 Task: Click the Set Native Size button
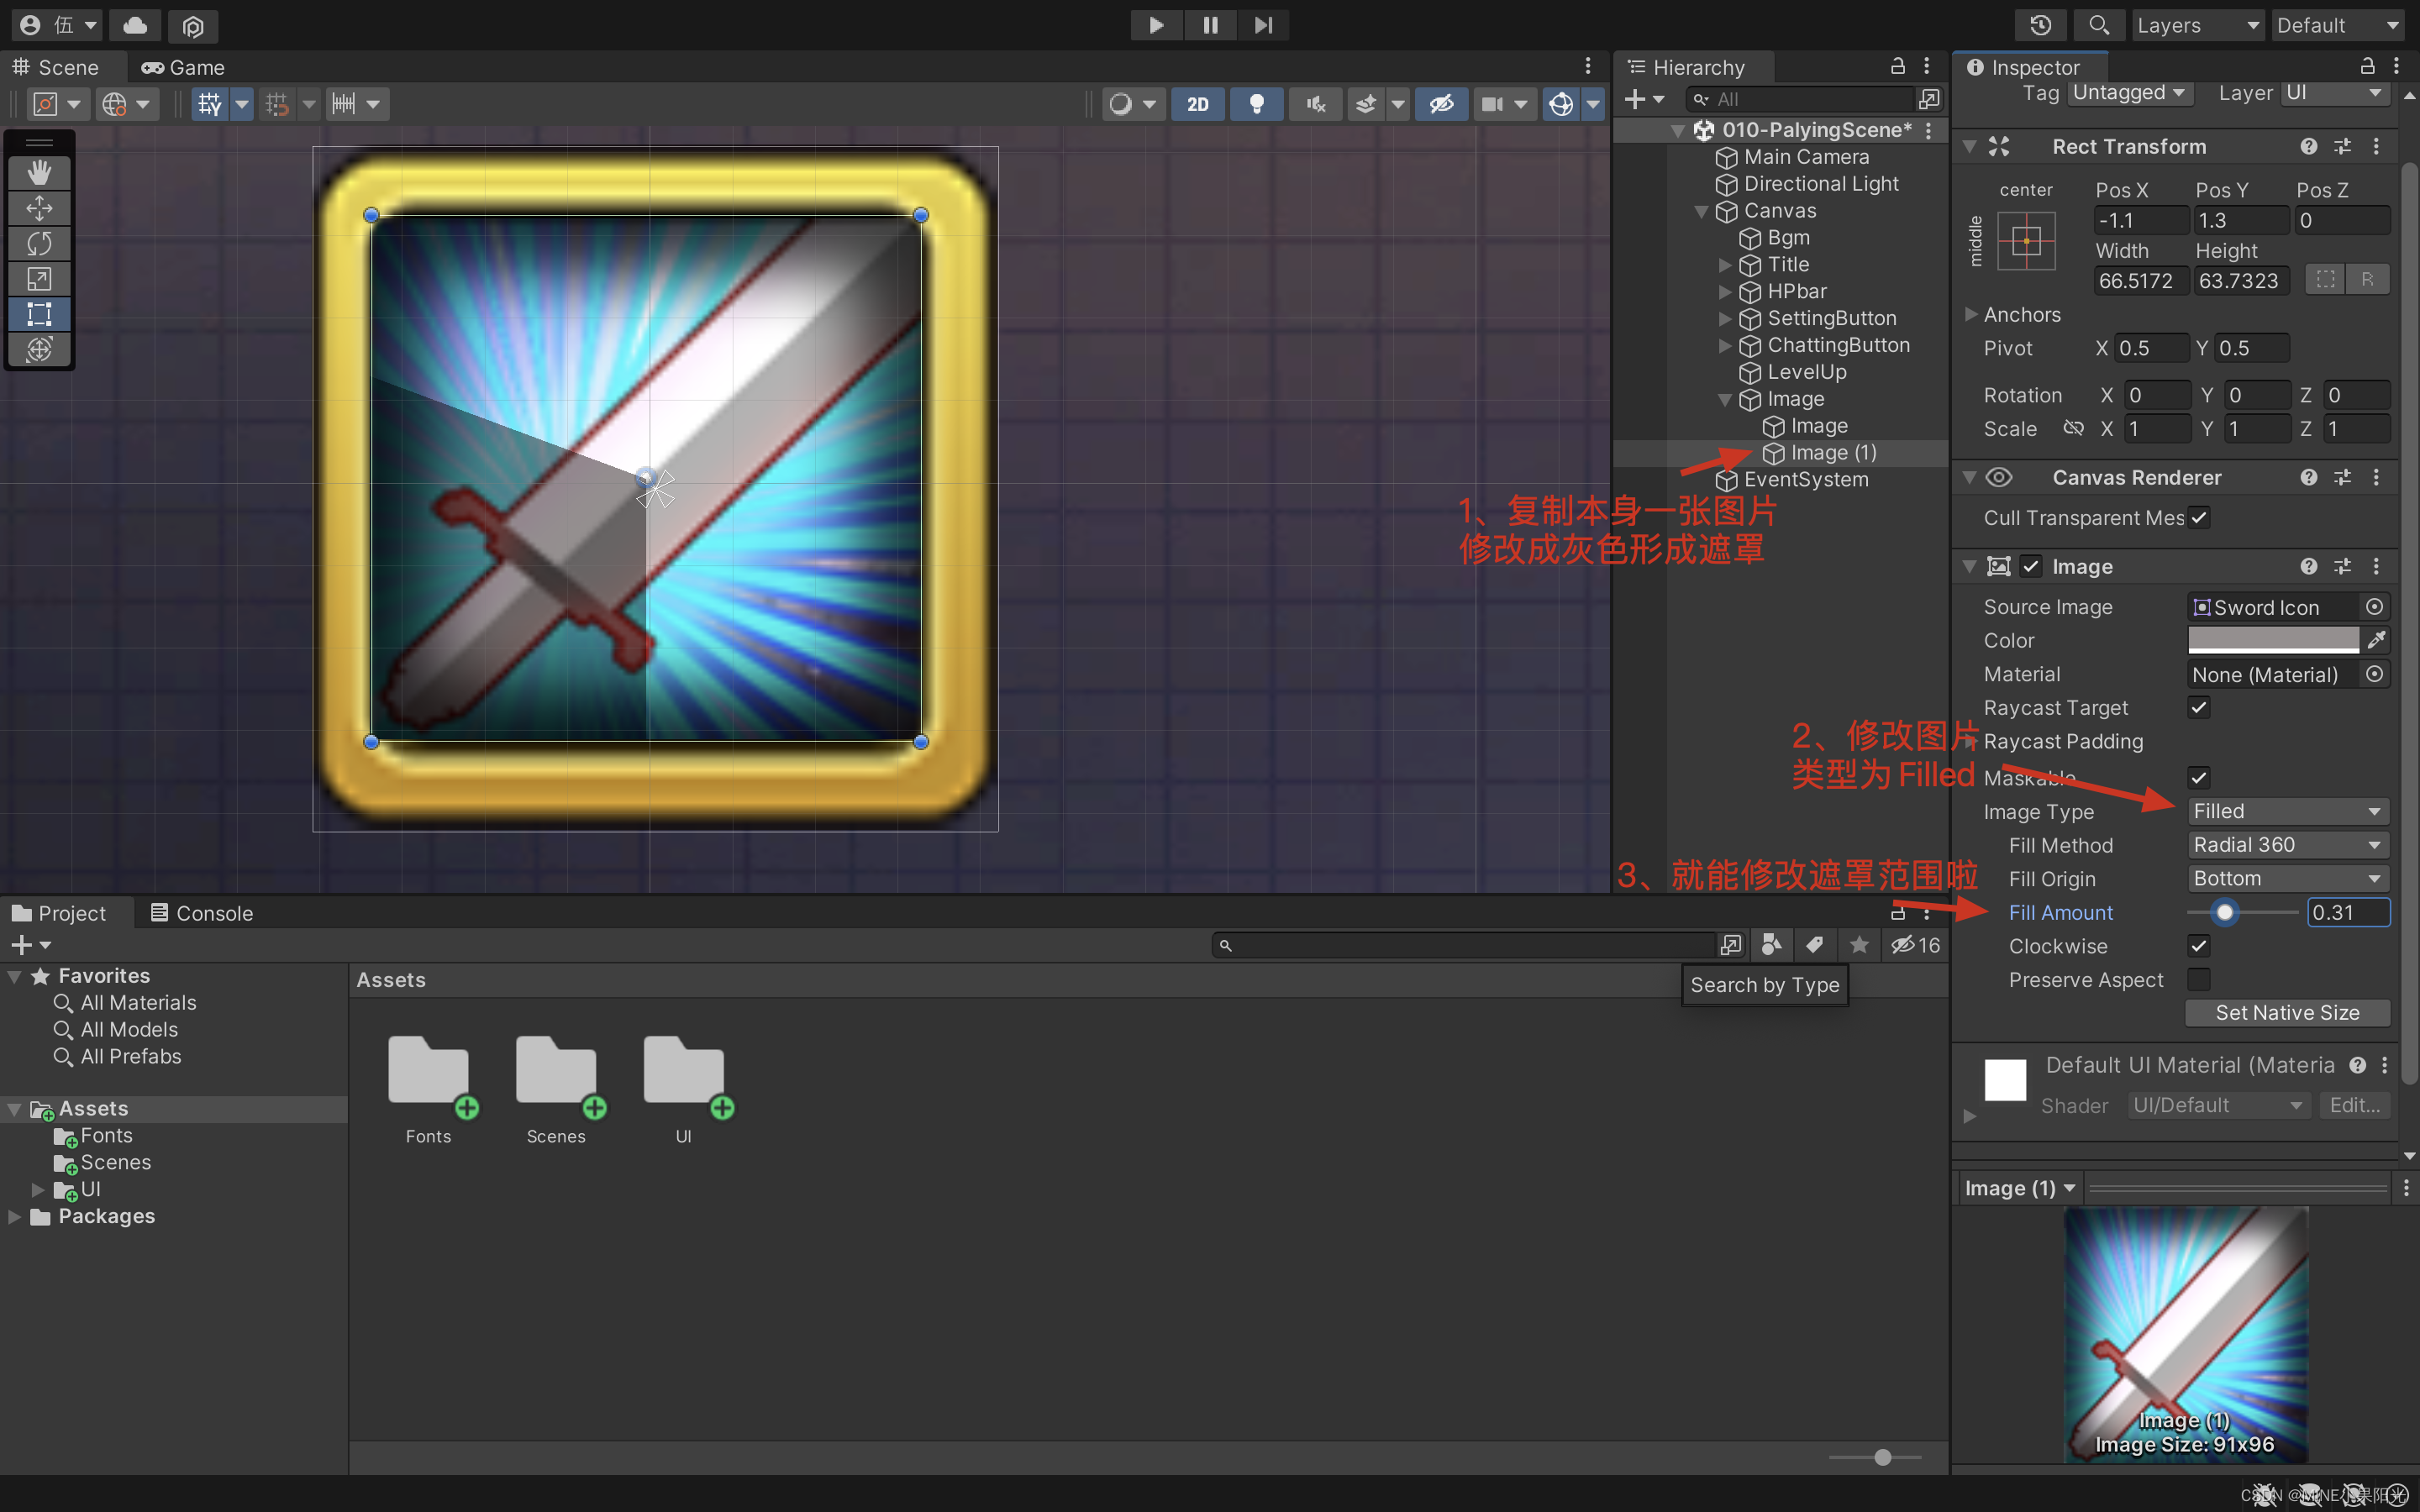[2287, 1012]
